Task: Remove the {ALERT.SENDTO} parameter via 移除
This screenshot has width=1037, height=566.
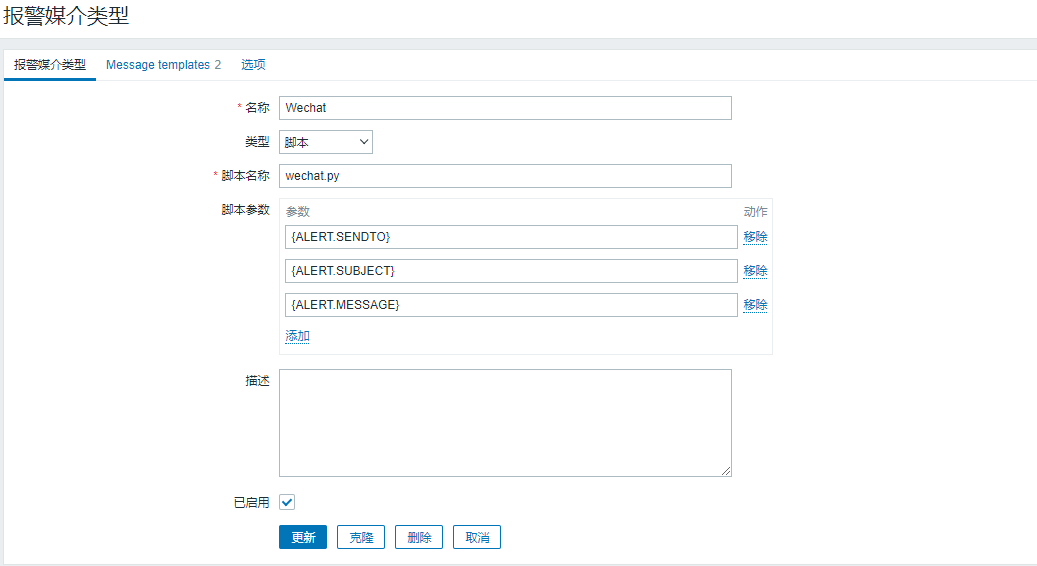Action: (x=755, y=237)
